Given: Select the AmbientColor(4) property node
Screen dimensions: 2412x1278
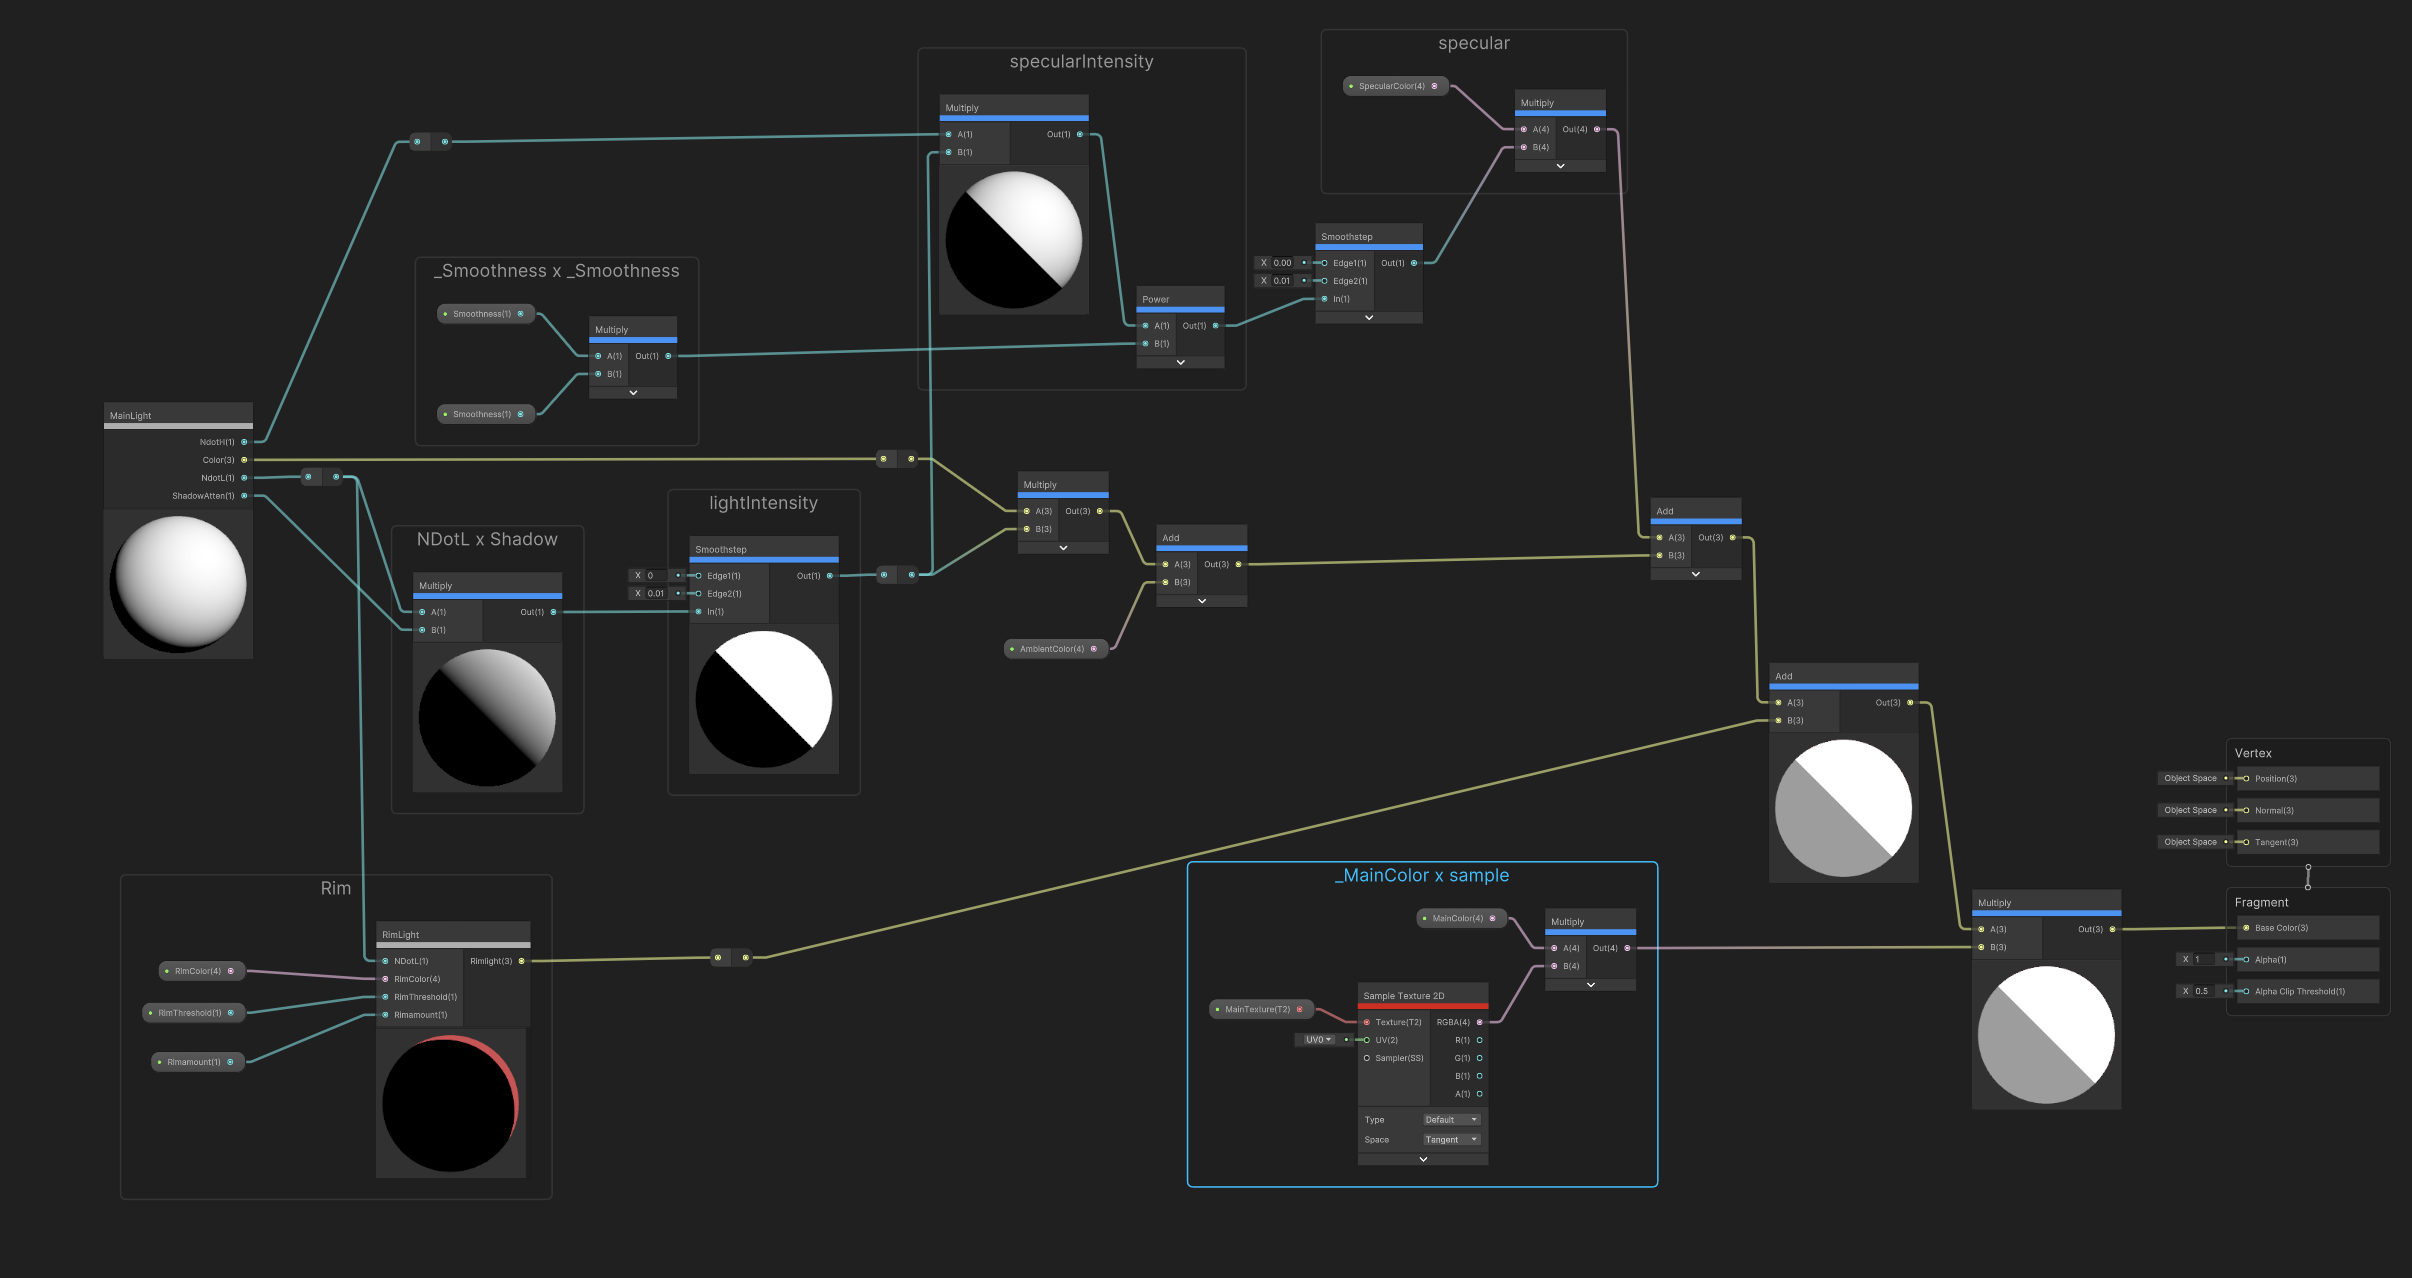Looking at the screenshot, I should pos(1055,649).
